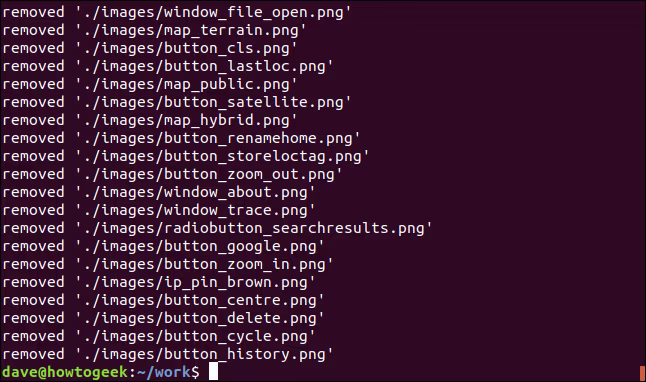Click the button_zoom_out.png filename
The height and width of the screenshot is (382, 646).
point(249,174)
